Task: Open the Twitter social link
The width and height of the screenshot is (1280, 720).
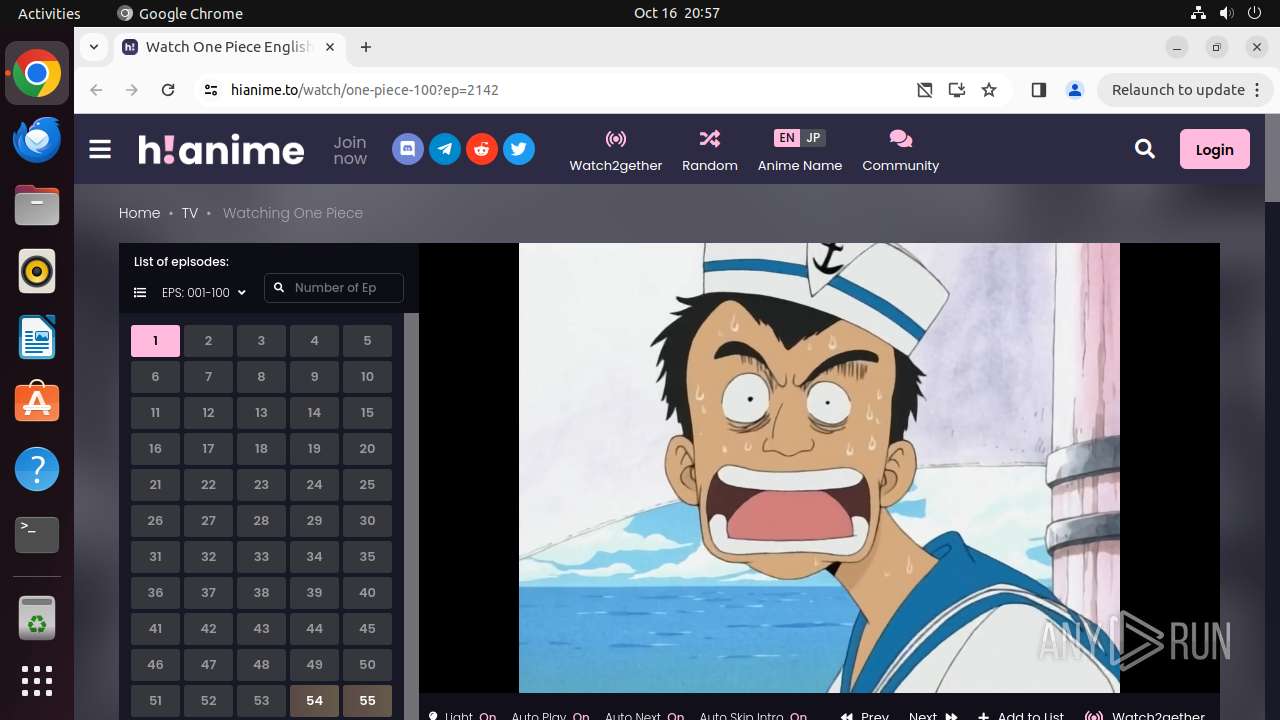Action: coord(518,150)
